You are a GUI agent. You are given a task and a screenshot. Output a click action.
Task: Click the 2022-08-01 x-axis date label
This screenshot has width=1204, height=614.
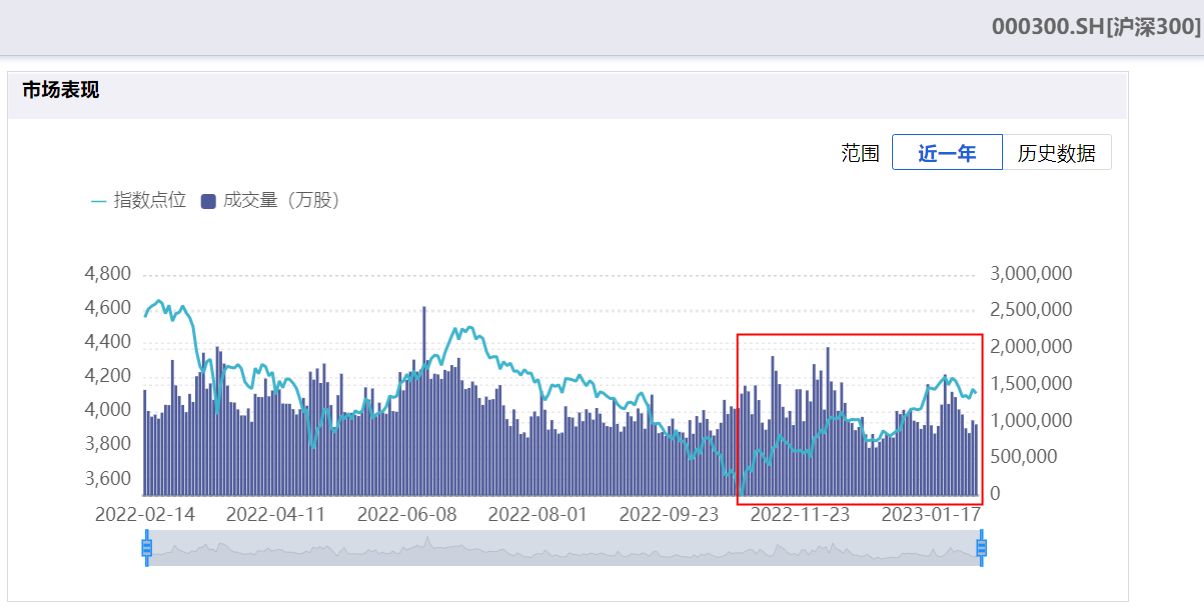(538, 515)
